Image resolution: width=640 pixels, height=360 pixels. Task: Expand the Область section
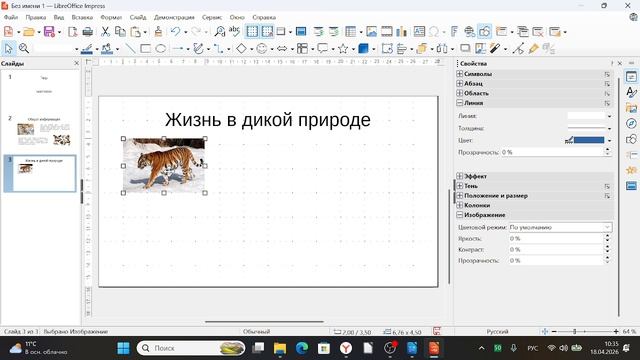(460, 93)
